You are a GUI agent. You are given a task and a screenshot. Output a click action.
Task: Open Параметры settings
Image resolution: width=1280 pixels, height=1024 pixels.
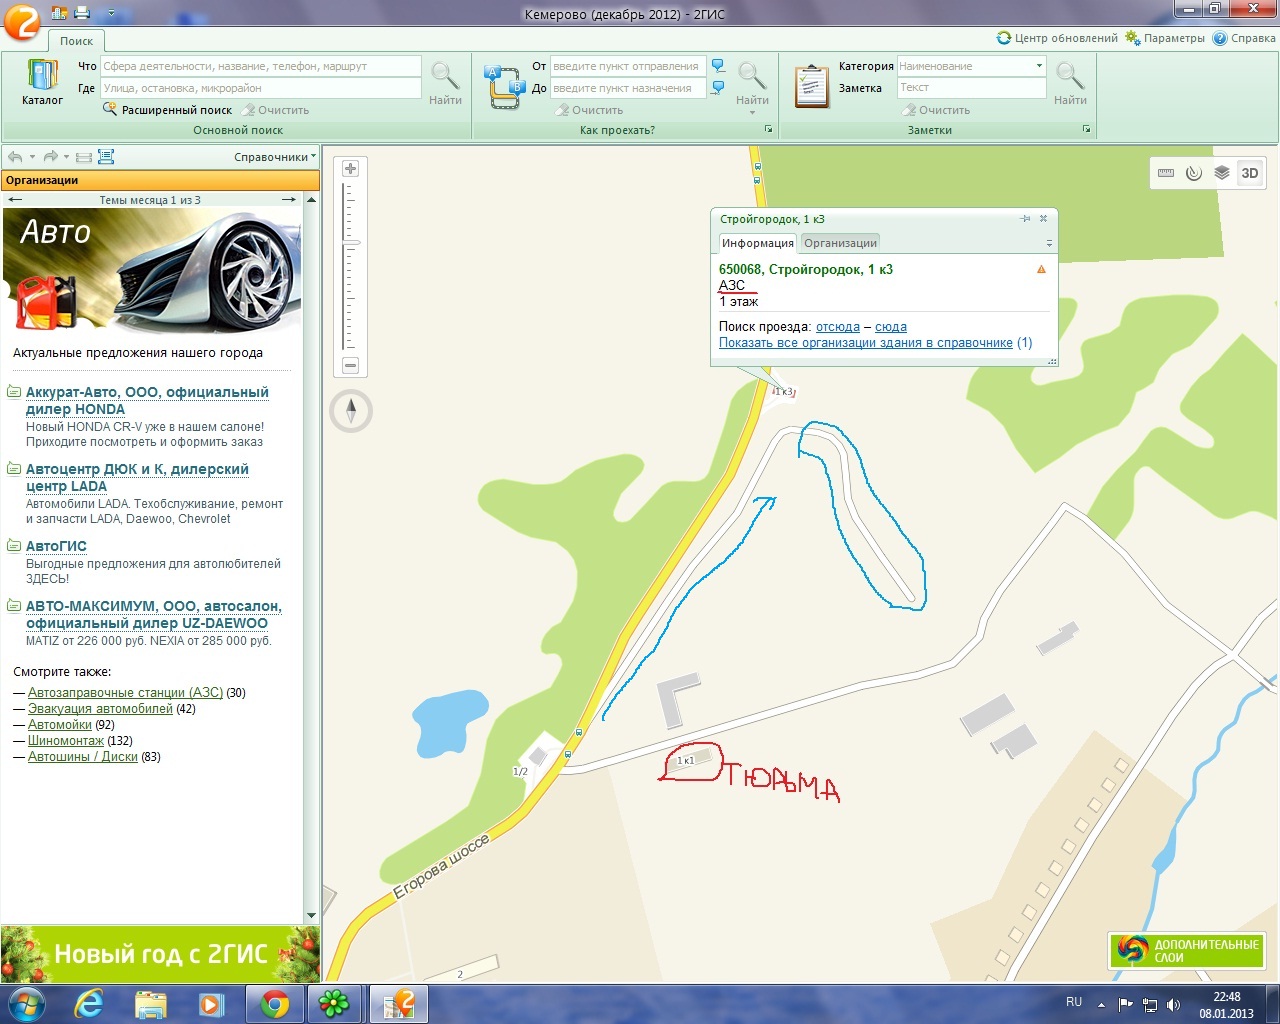(x=1165, y=38)
